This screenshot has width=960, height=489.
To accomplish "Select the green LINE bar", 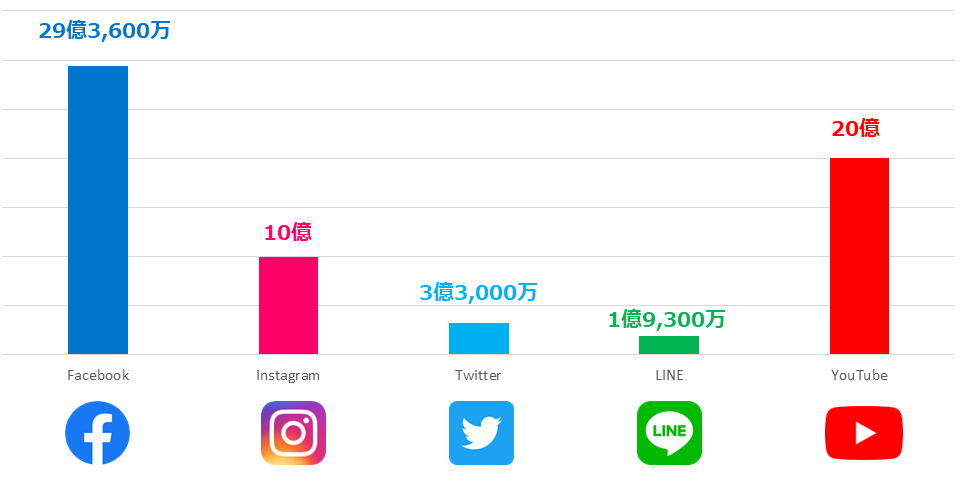I will pos(669,345).
